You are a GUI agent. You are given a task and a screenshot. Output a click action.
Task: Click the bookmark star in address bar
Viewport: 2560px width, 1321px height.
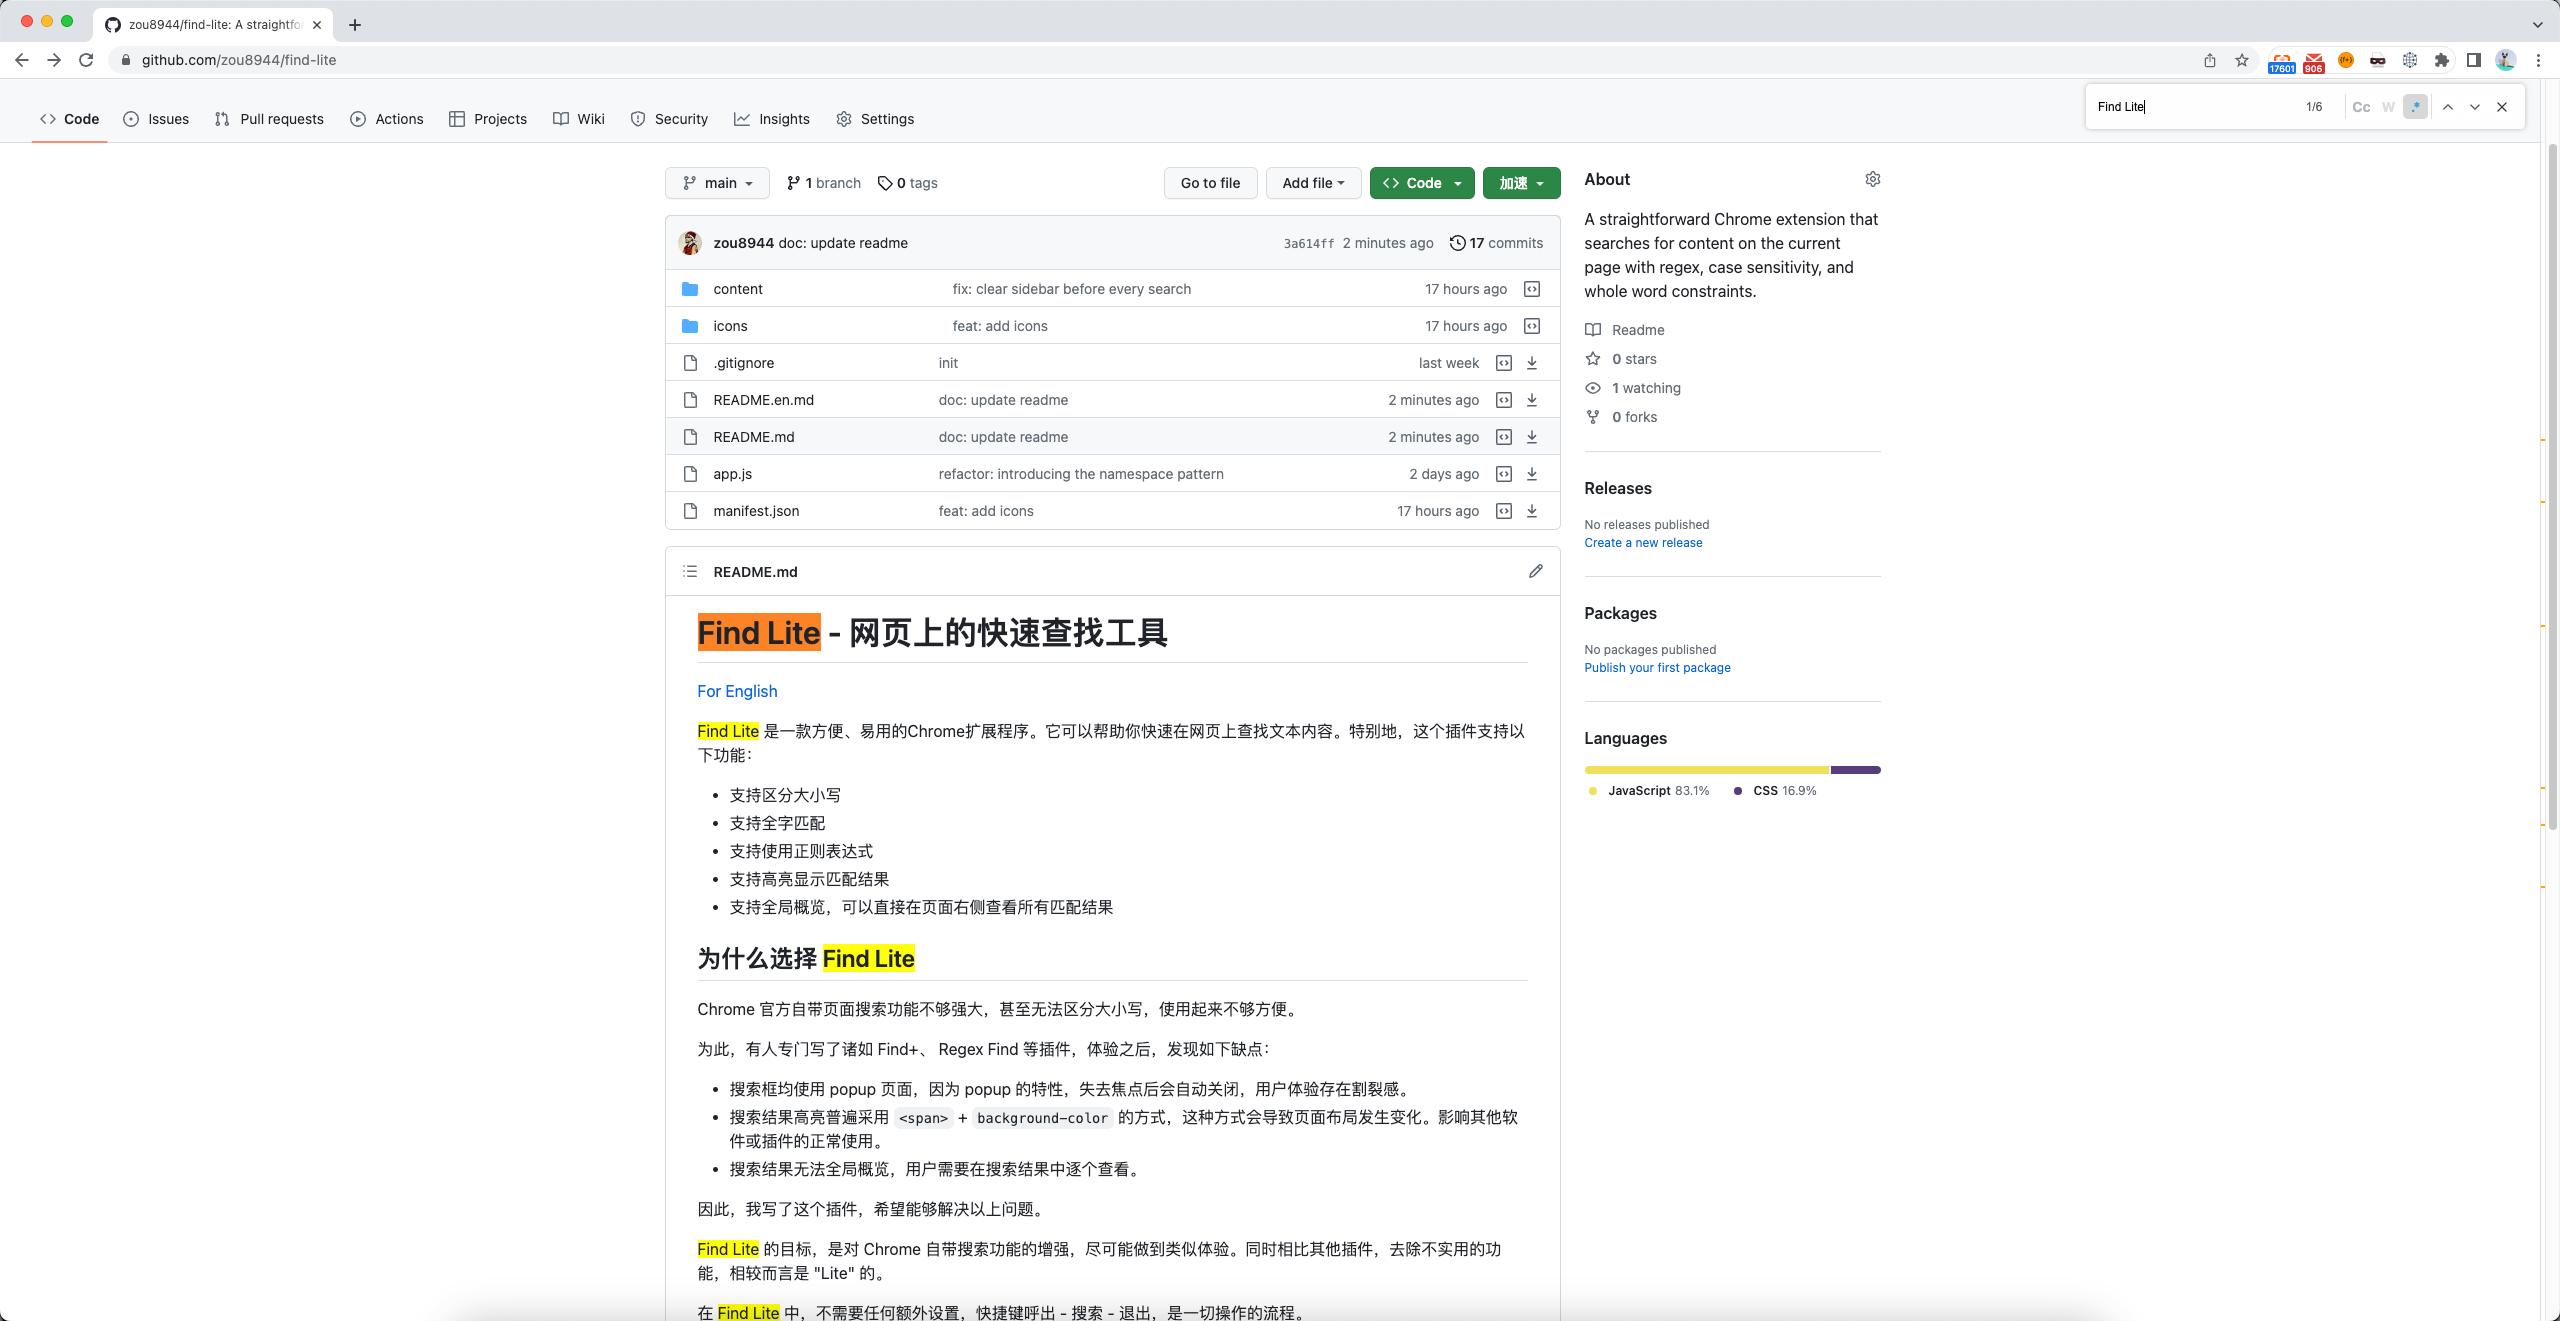(2242, 60)
